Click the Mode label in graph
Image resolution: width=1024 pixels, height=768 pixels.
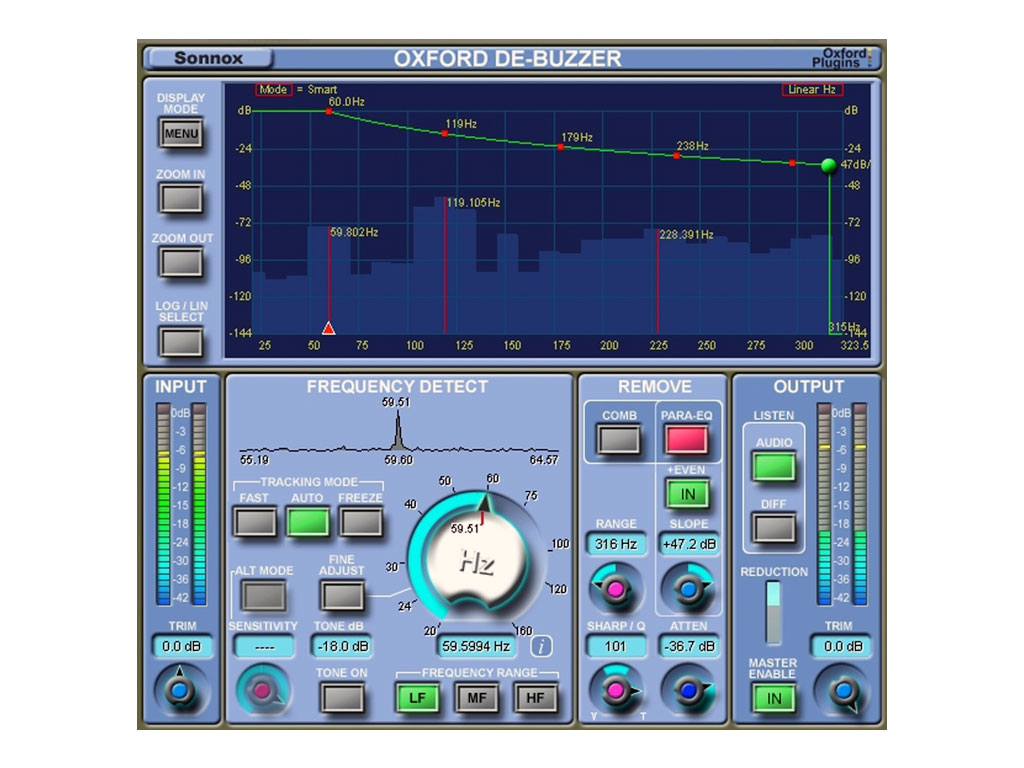pyautogui.click(x=273, y=89)
